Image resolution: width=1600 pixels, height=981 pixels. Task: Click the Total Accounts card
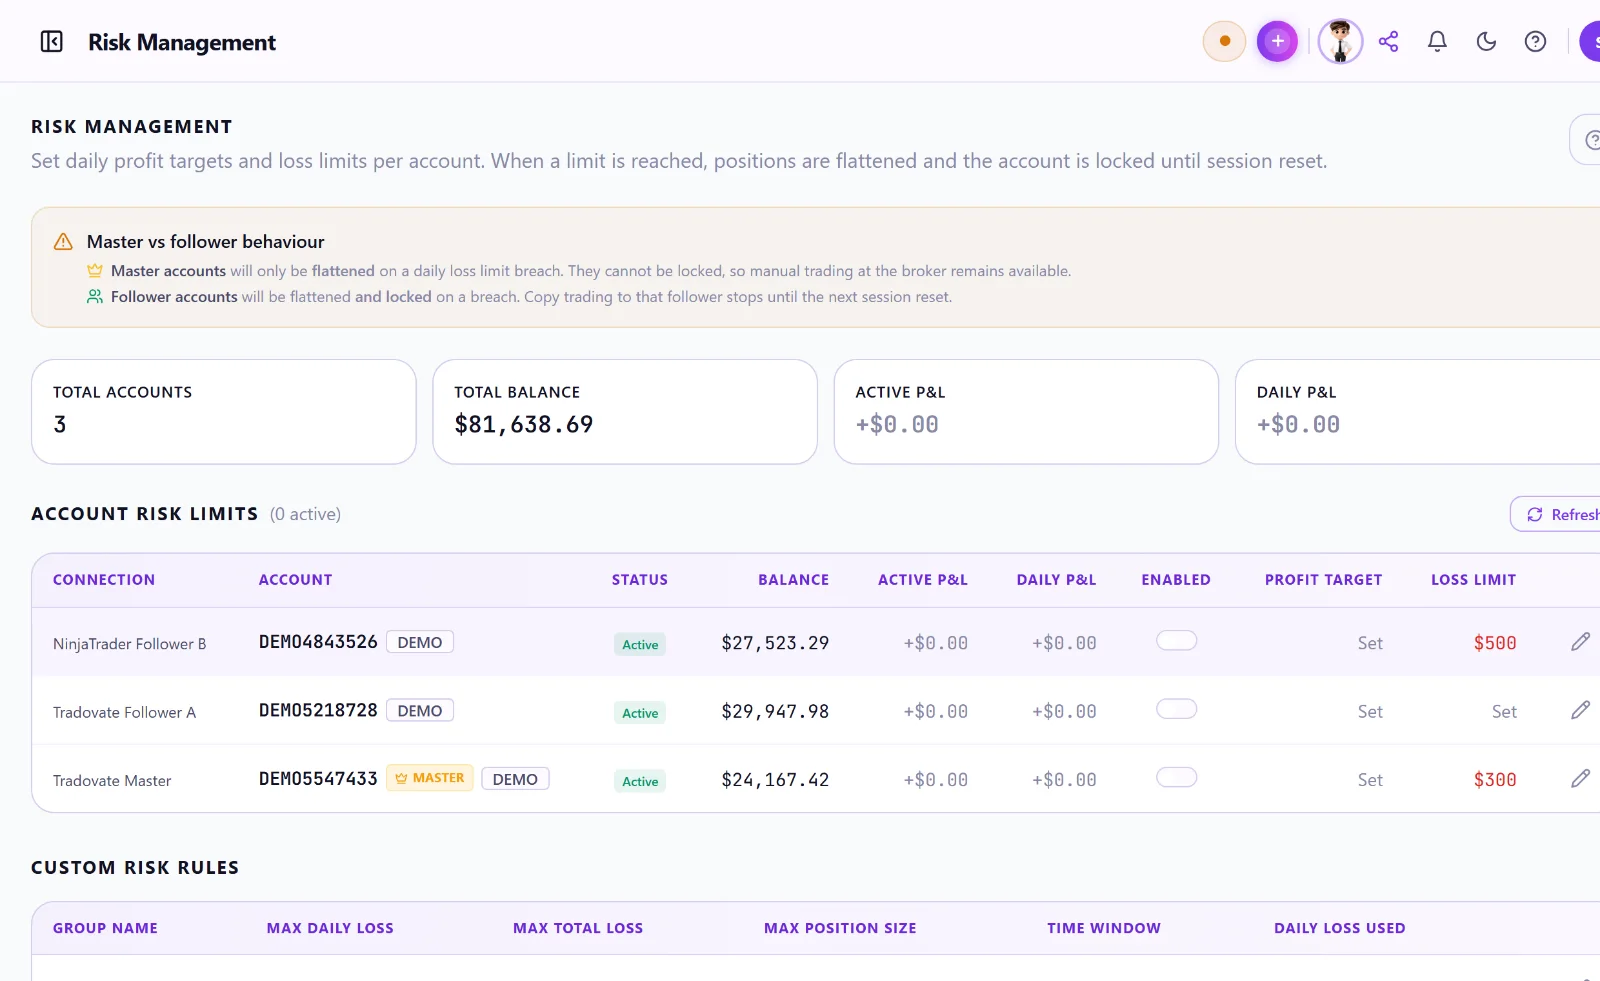pyautogui.click(x=224, y=412)
